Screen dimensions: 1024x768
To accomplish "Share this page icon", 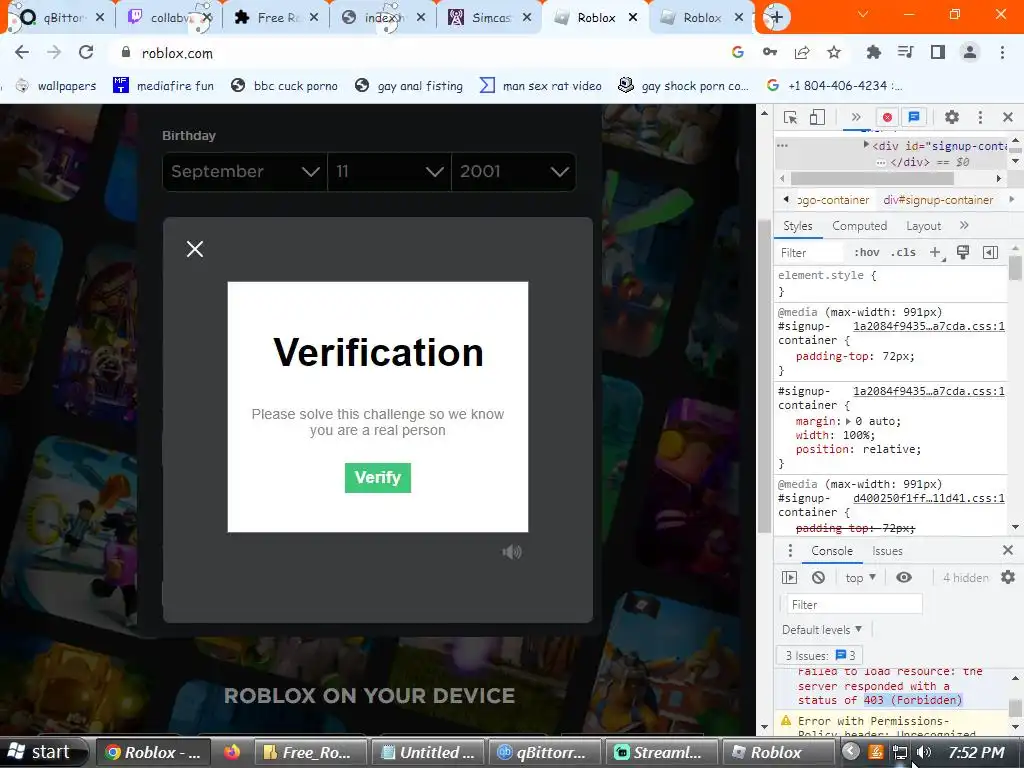I will pyautogui.click(x=802, y=52).
